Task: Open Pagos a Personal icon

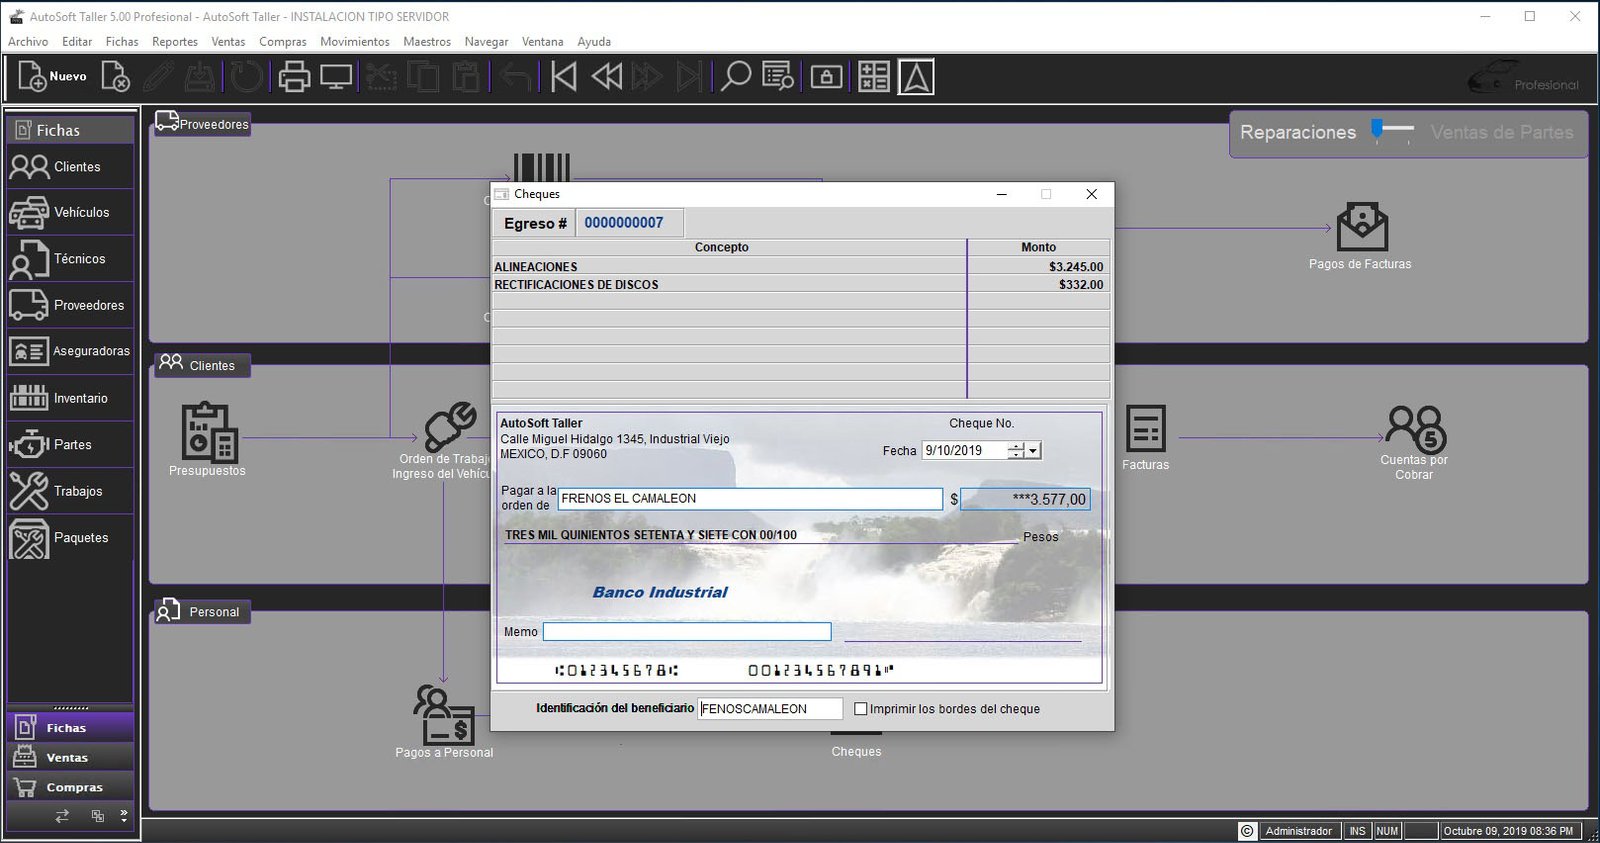Action: click(x=444, y=714)
